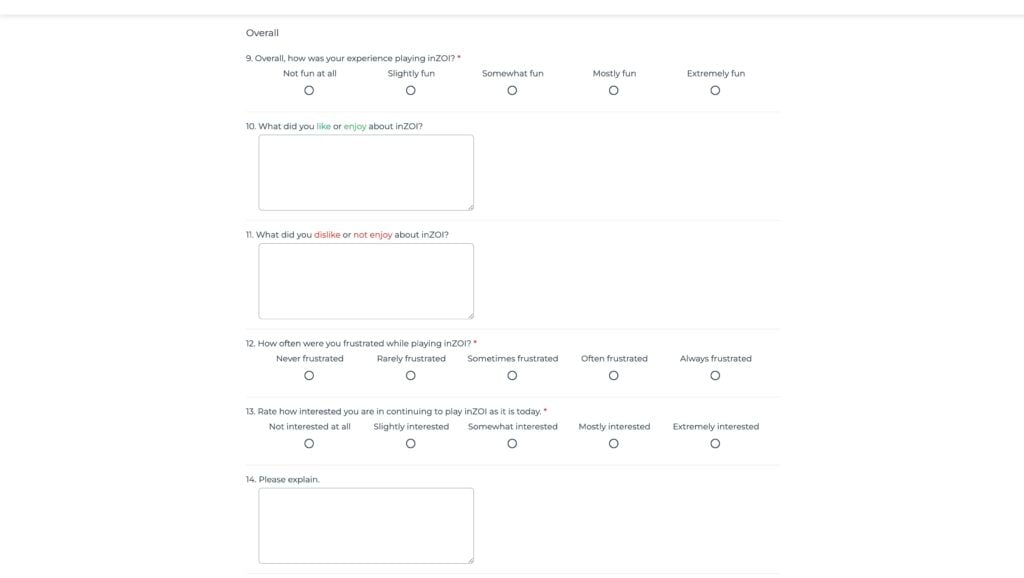Choose the 'Rarely frustrated' option
The height and width of the screenshot is (578, 1024).
tap(411, 376)
